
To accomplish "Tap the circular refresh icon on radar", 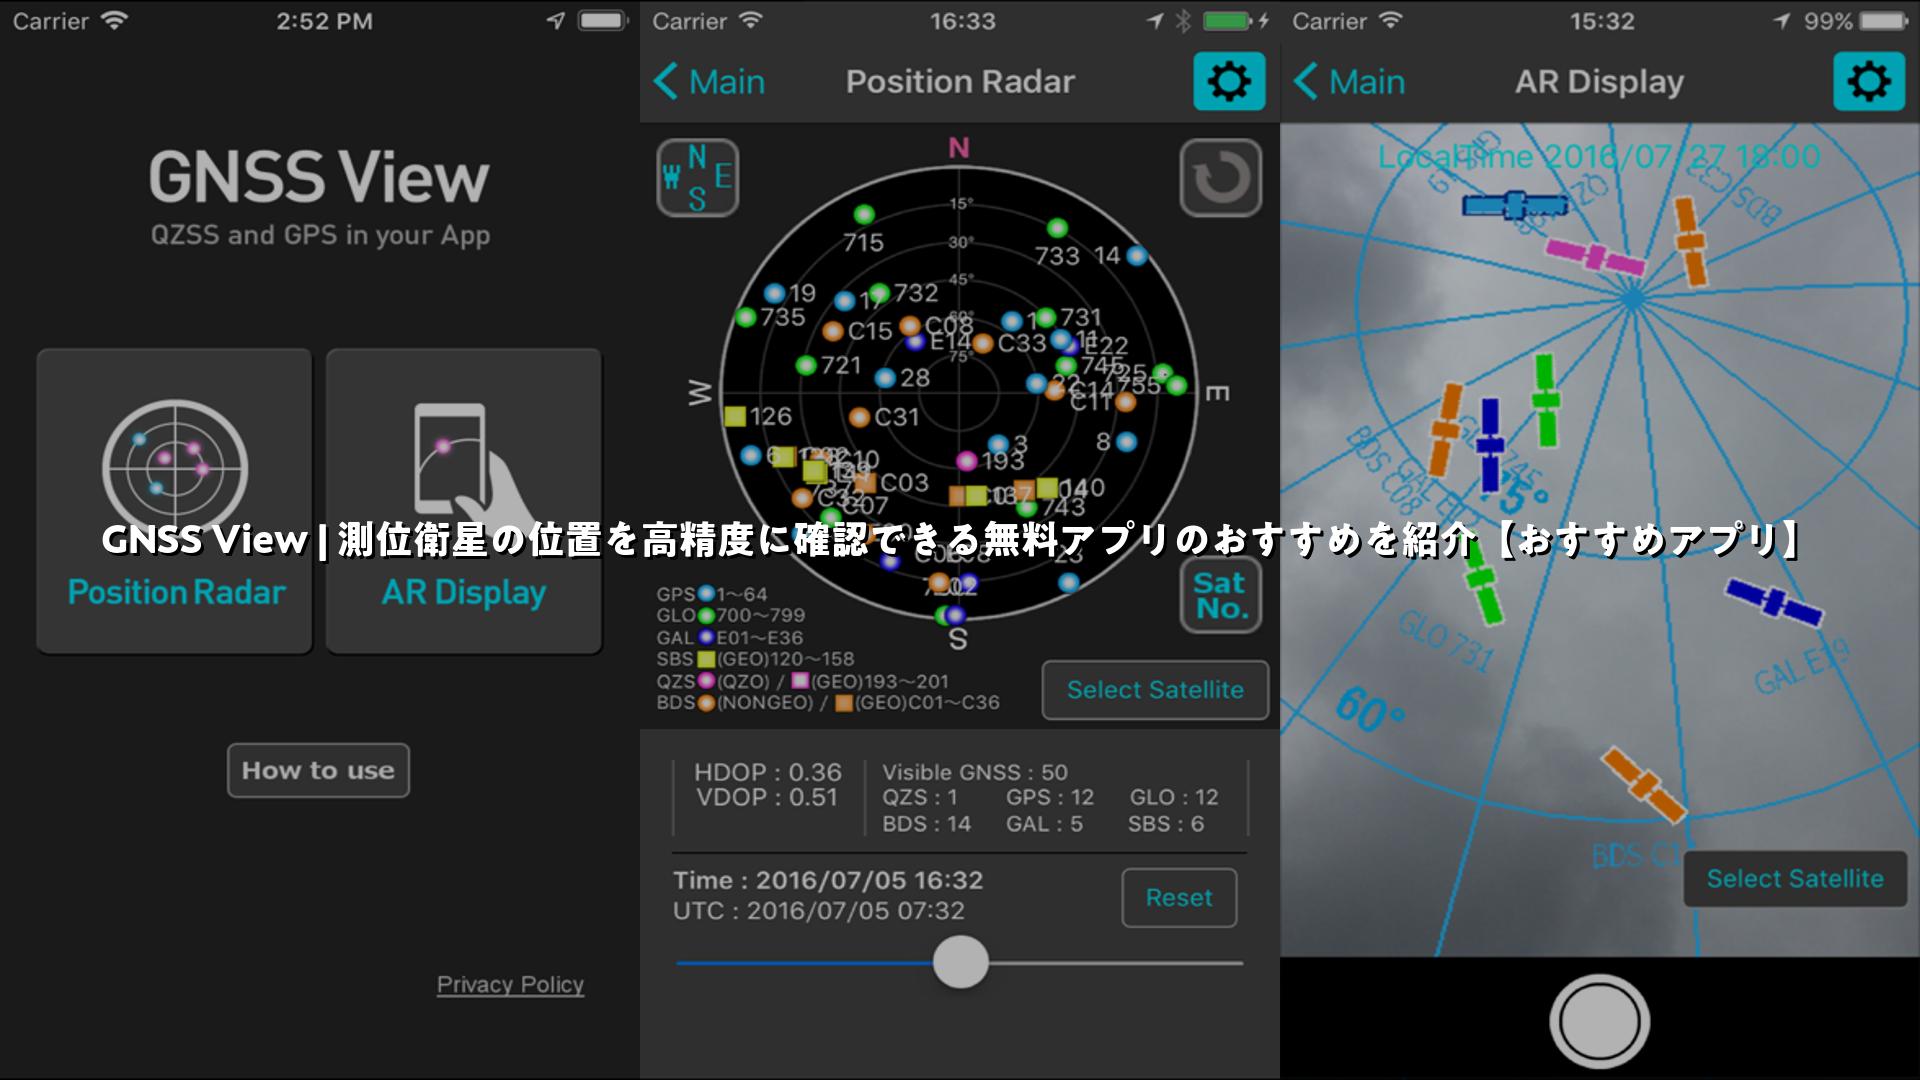I will click(x=1221, y=178).
